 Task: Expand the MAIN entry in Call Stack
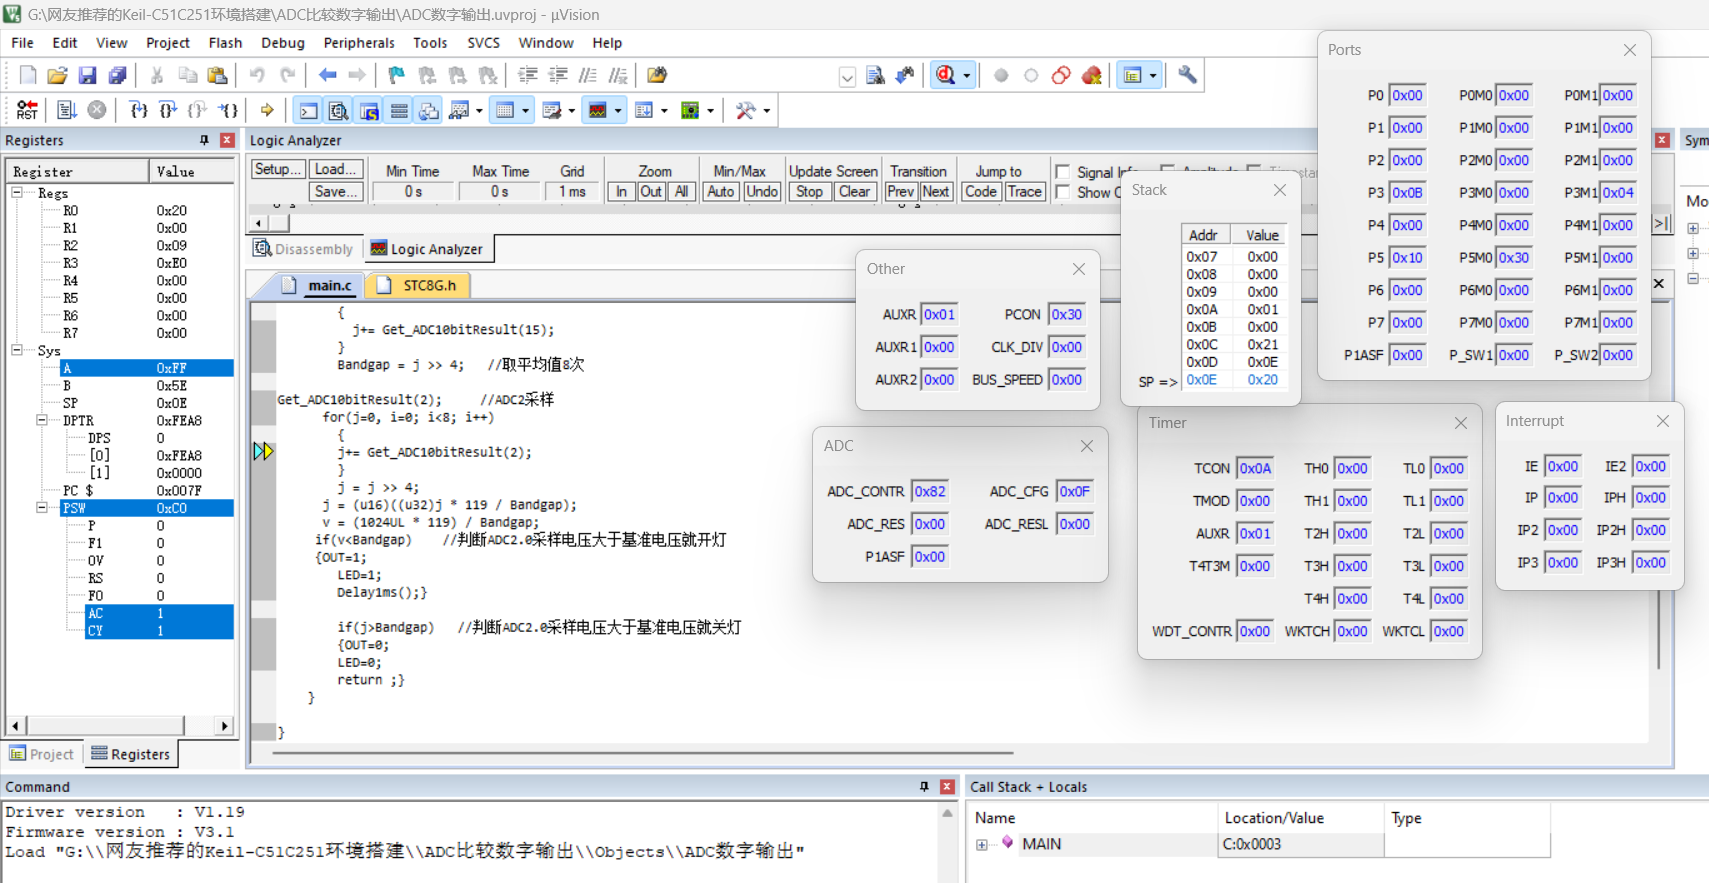click(x=982, y=845)
